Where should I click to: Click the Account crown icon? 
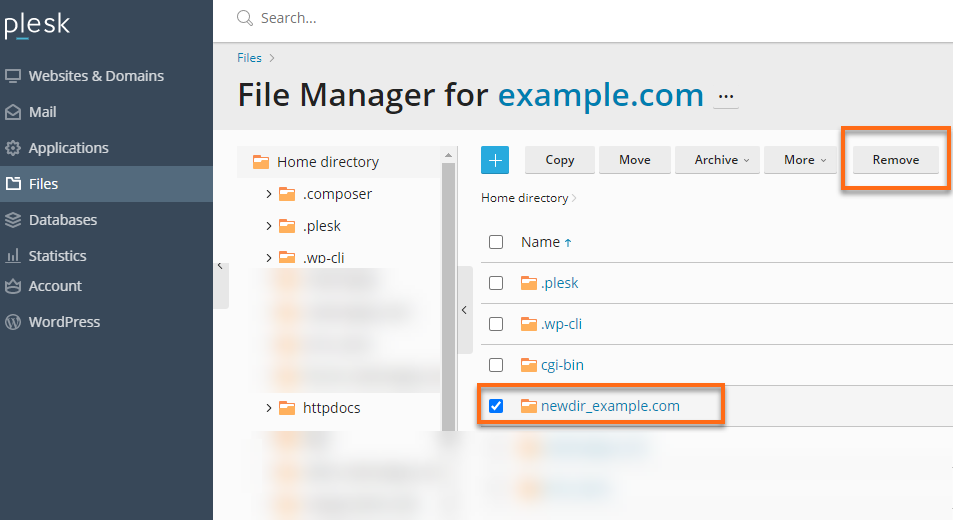[13, 286]
